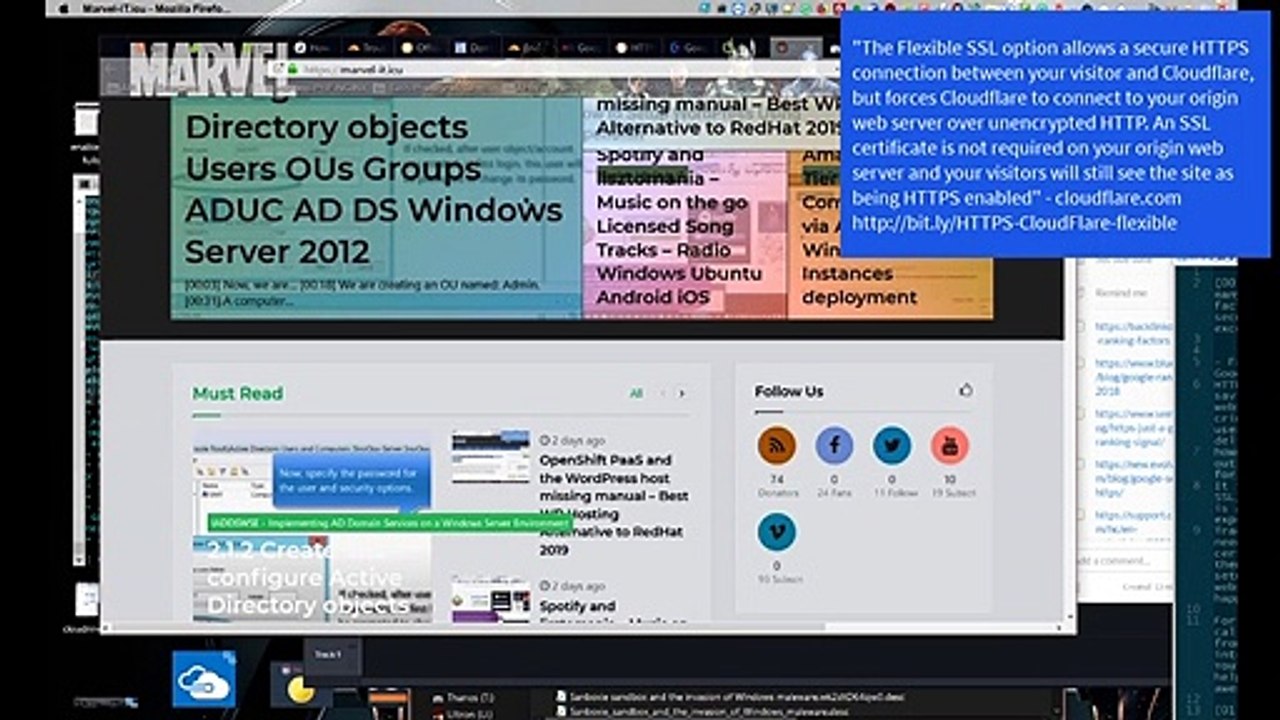
Task: Go to the next Must Read page arrow
Action: pos(682,394)
